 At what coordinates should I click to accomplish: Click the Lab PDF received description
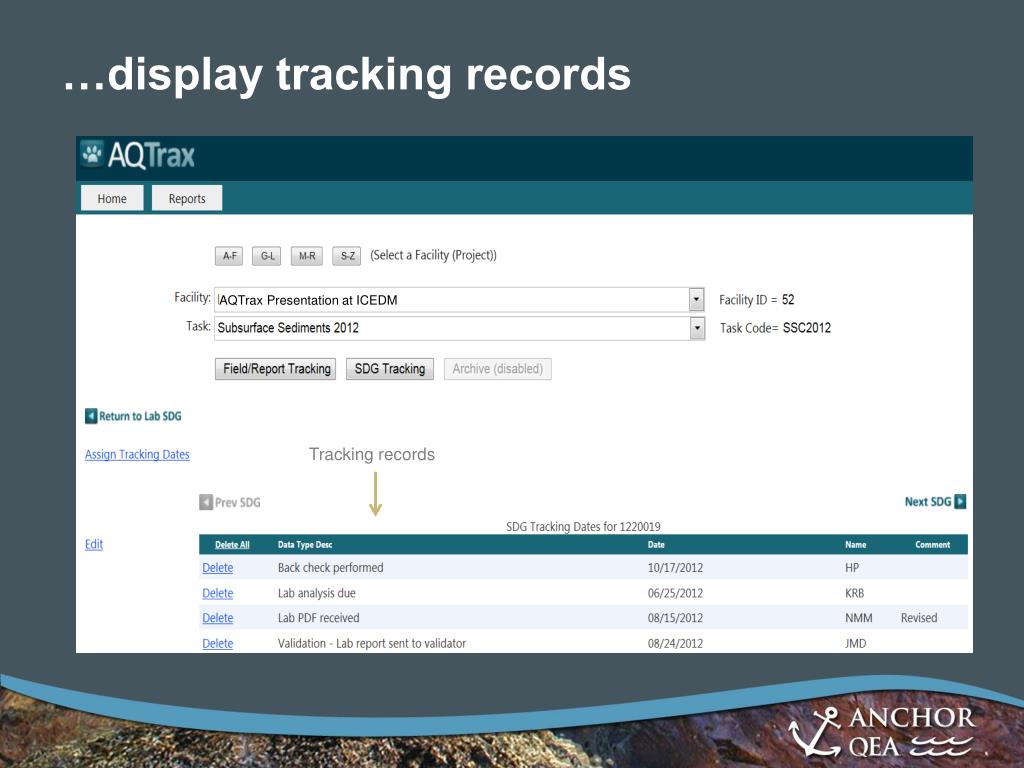[x=319, y=618]
